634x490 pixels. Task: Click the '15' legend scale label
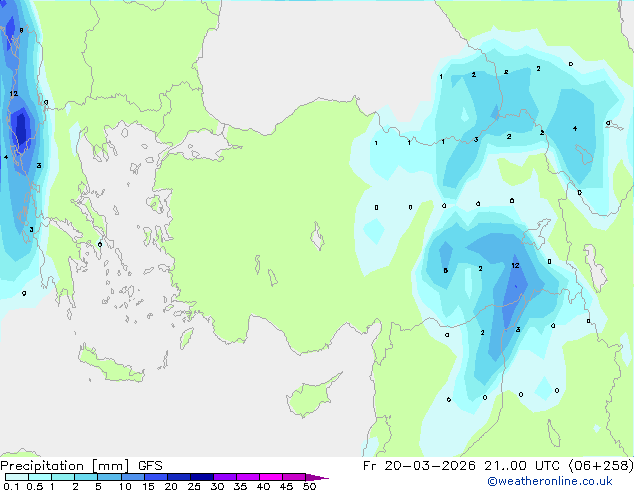(x=148, y=486)
